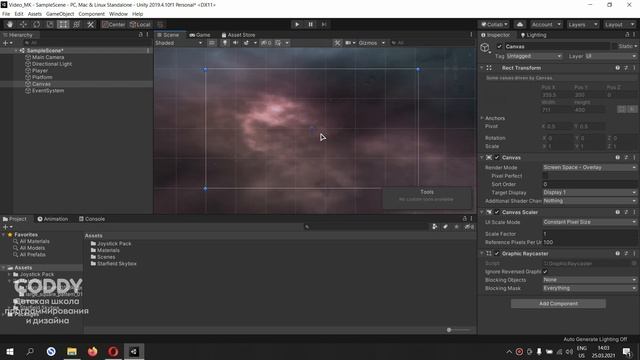Toggle Canvas object active checkbox

(x=499, y=47)
